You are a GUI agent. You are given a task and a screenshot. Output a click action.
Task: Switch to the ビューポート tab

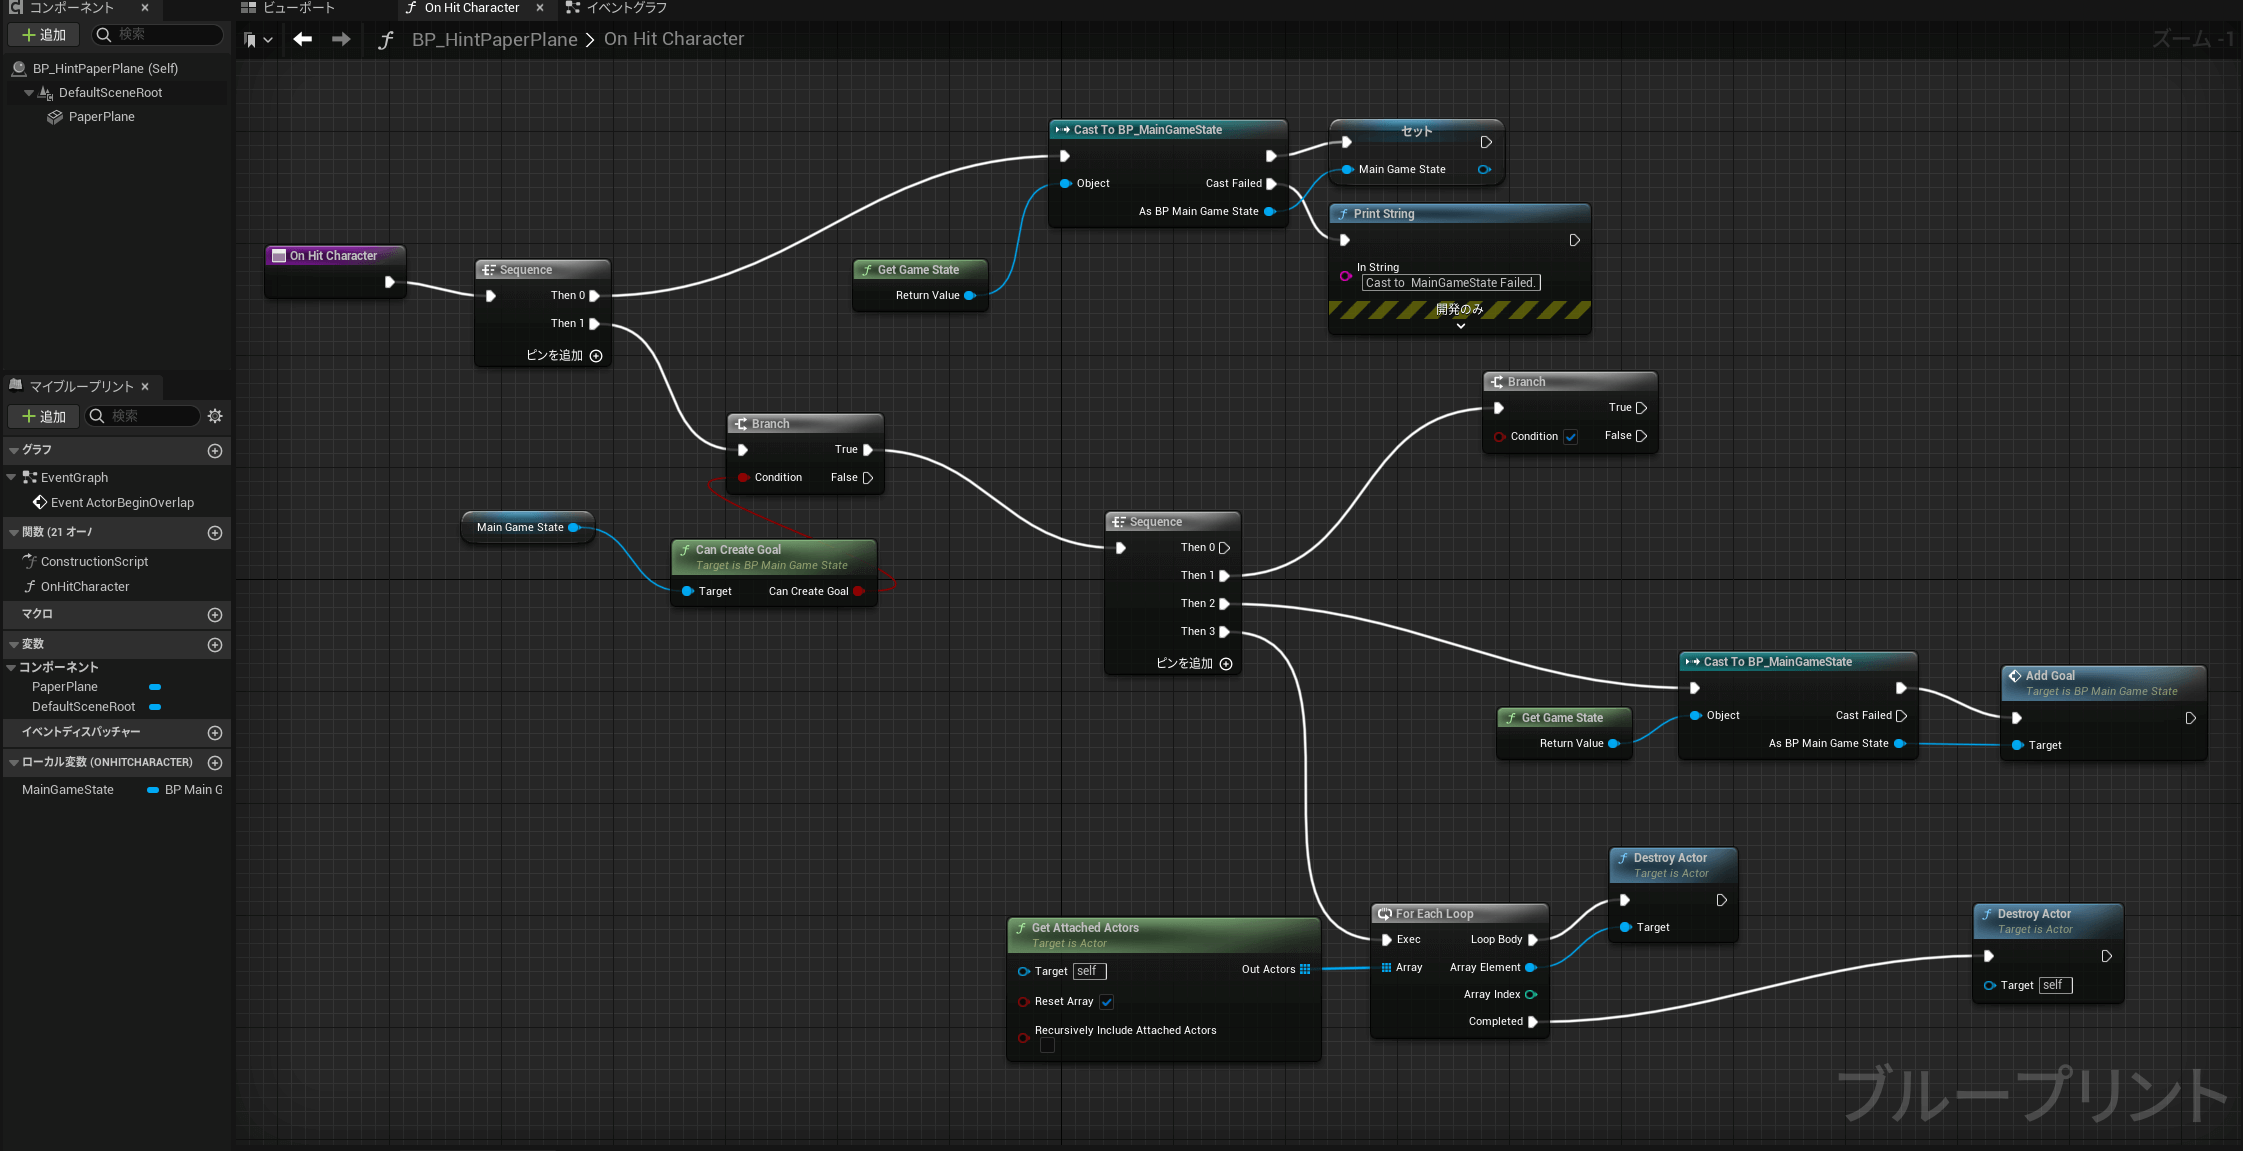point(298,8)
